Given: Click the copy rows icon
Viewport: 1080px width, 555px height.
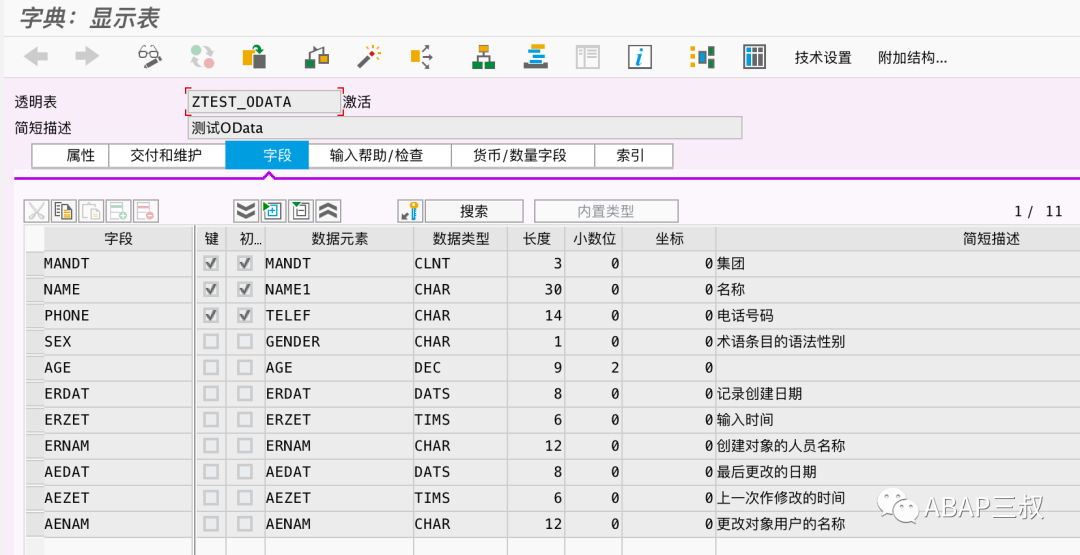Looking at the screenshot, I should (64, 211).
